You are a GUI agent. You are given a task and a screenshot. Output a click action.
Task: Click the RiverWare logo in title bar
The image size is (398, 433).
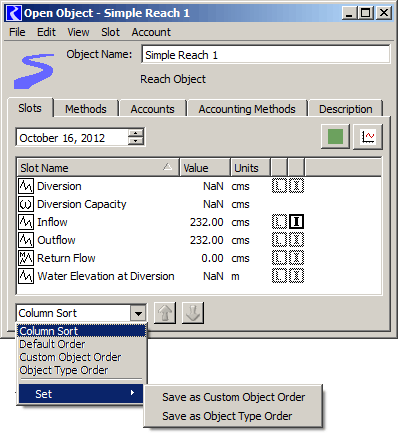(x=14, y=13)
